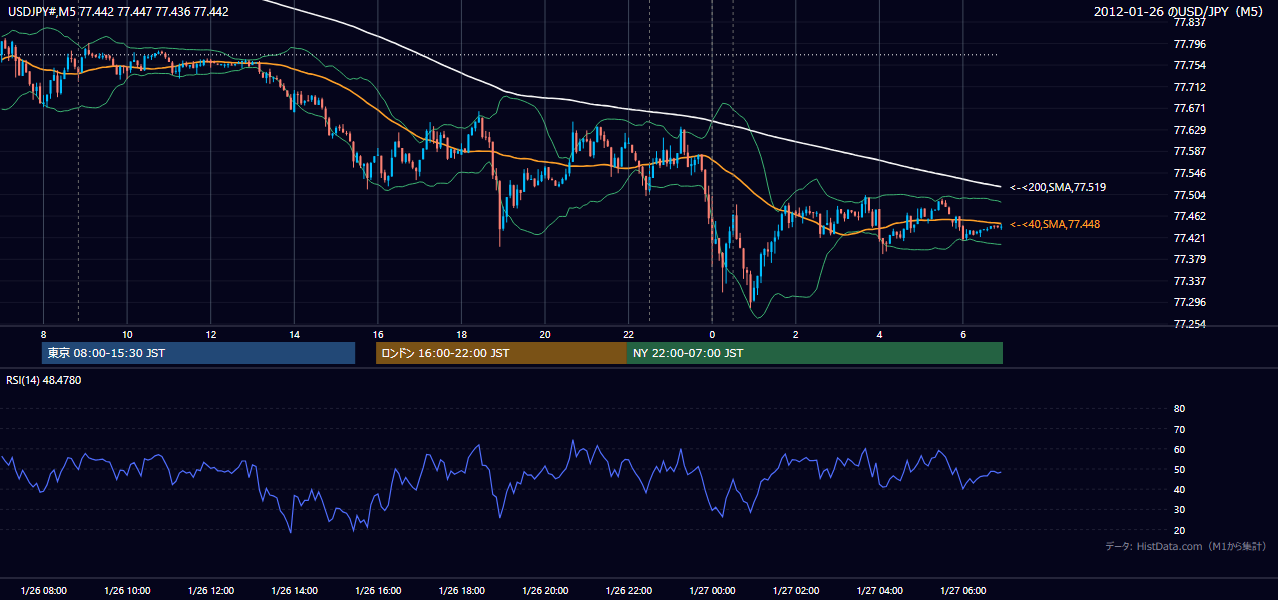Viewport: 1278px width, 600px height.
Task: Click the 77.671 price axis label
Action: [x=1189, y=108]
